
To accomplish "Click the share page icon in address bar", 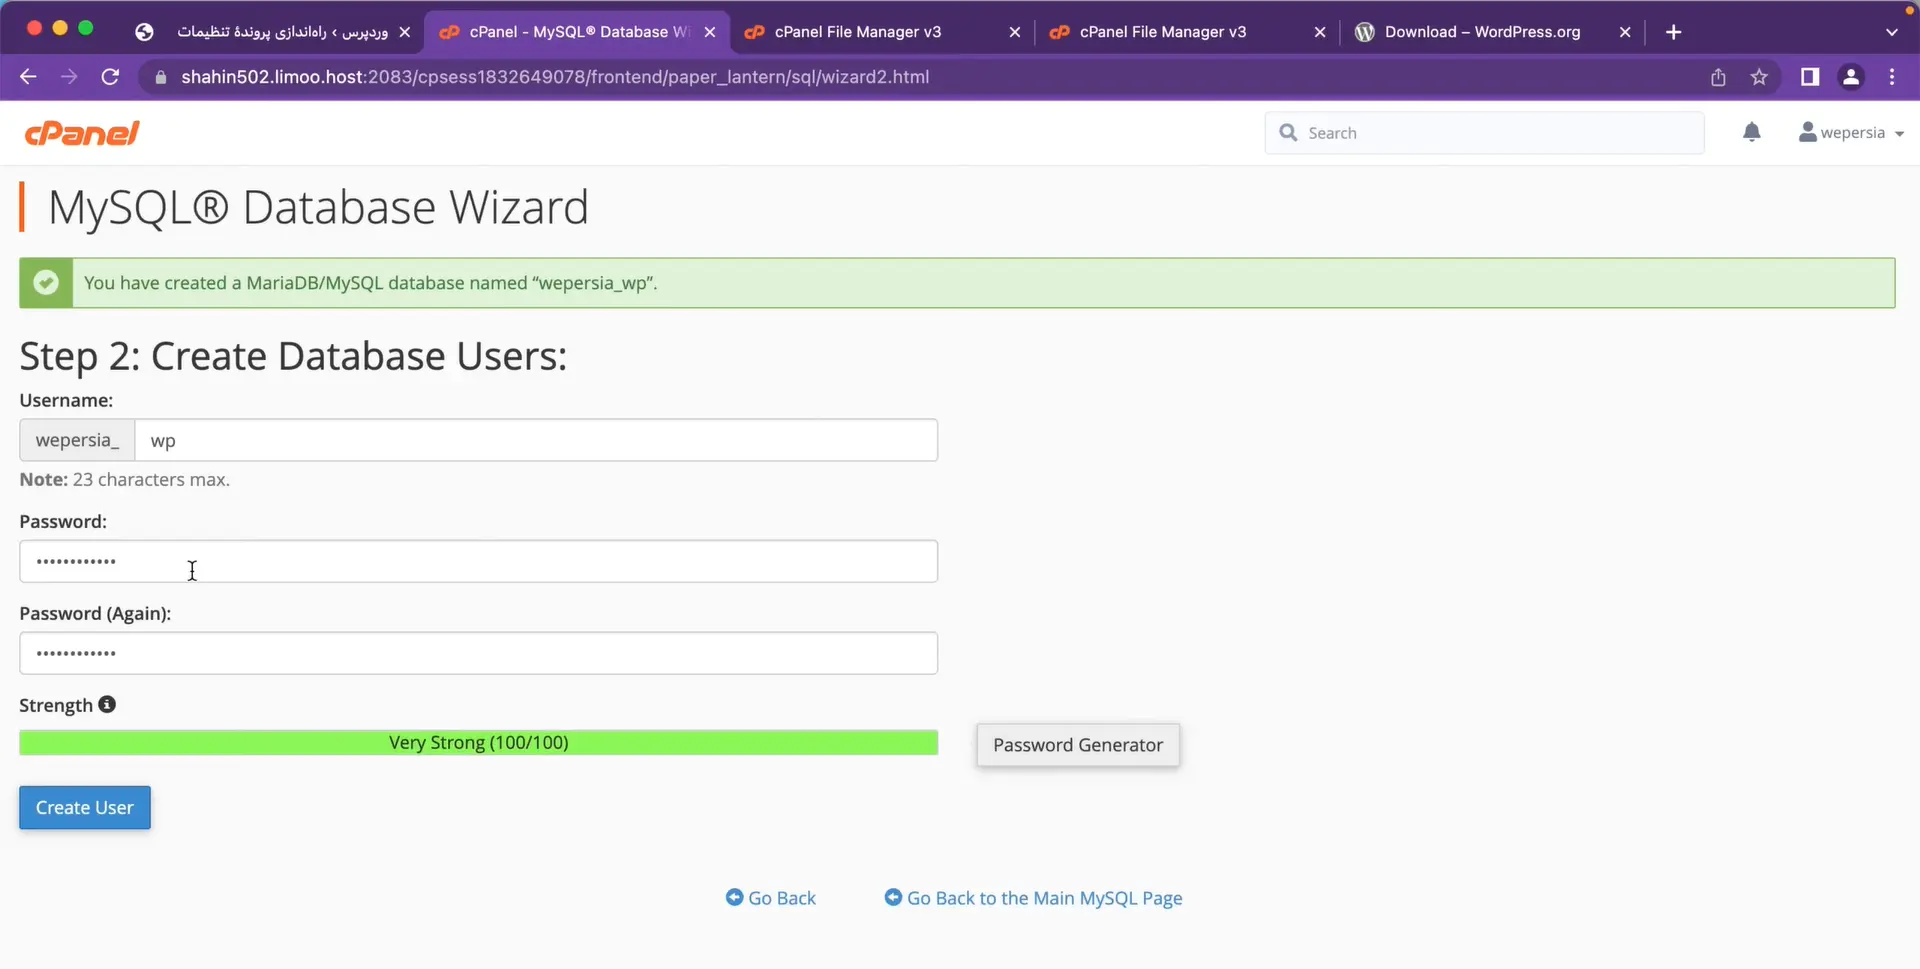I will (1718, 77).
